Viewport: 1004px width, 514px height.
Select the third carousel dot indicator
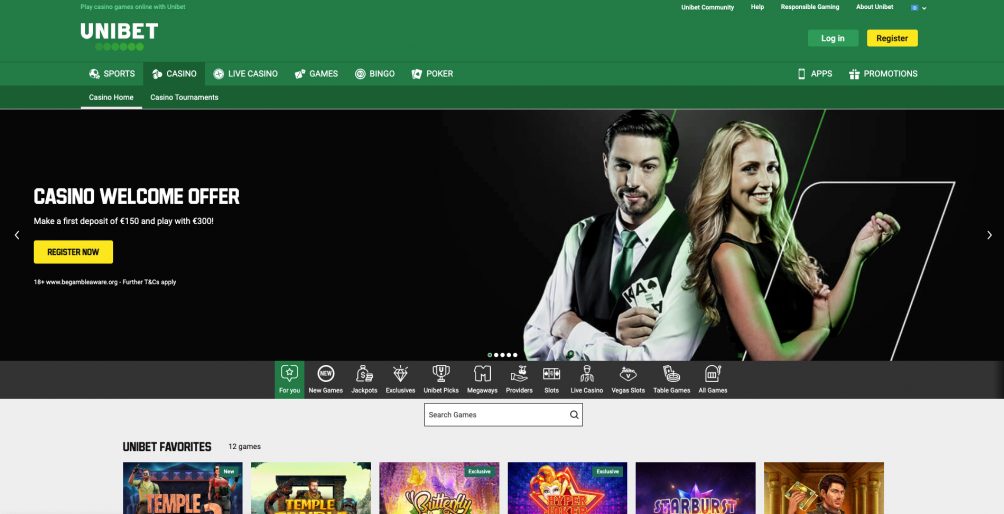[x=503, y=355]
